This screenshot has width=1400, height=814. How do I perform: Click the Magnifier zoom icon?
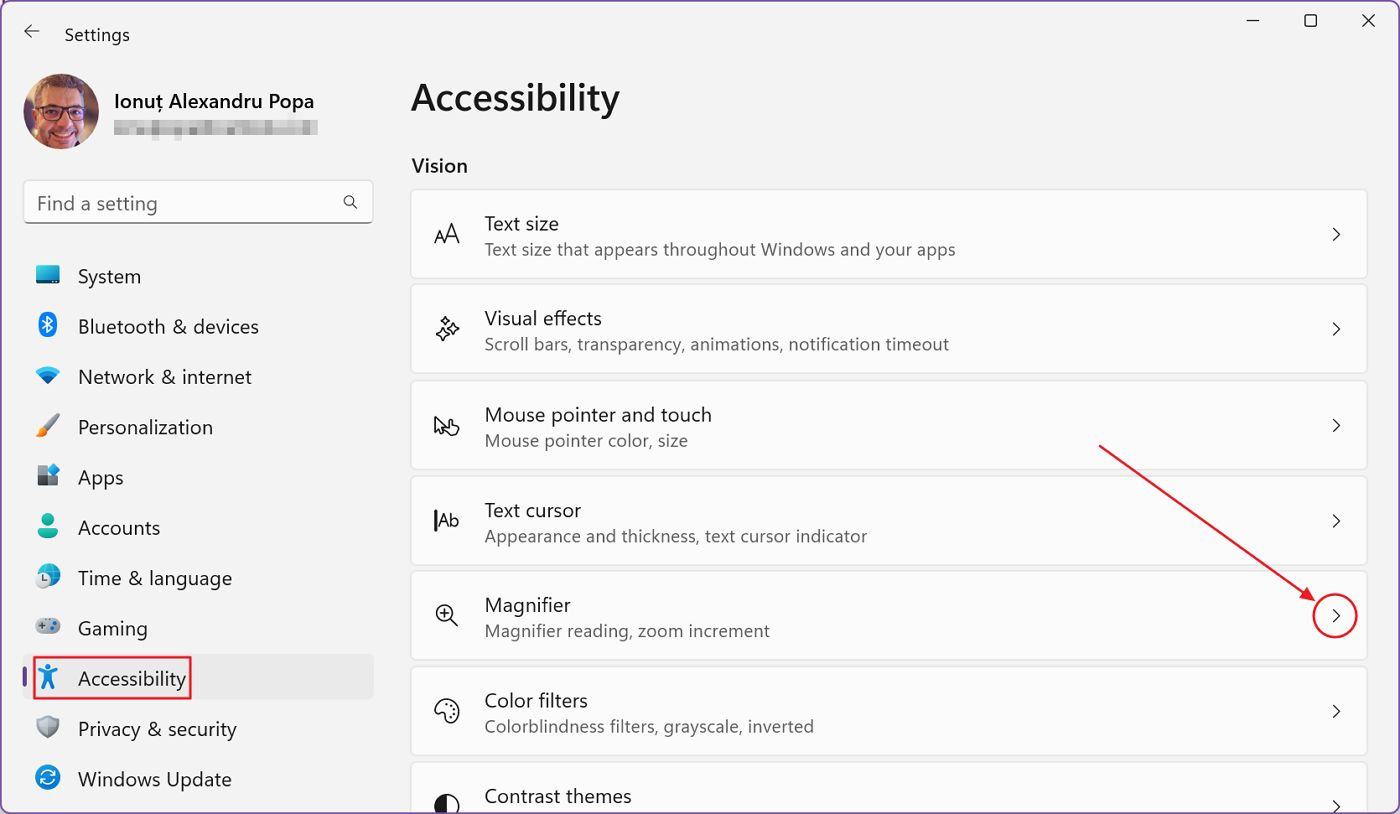tap(447, 616)
